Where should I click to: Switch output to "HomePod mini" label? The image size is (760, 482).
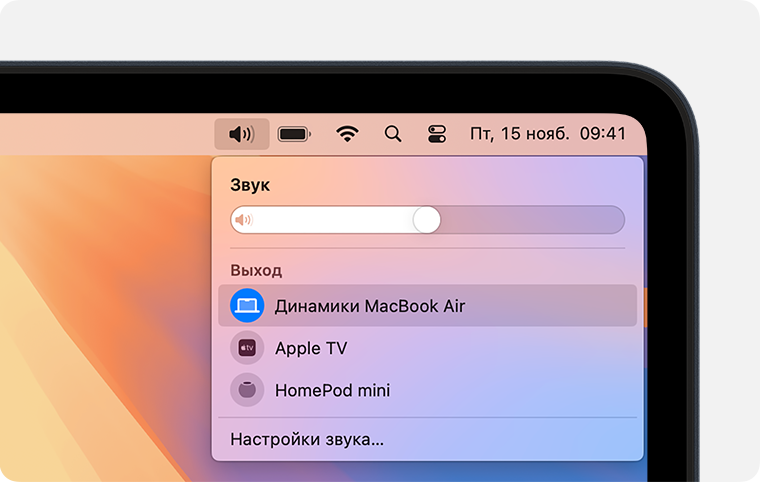click(332, 390)
